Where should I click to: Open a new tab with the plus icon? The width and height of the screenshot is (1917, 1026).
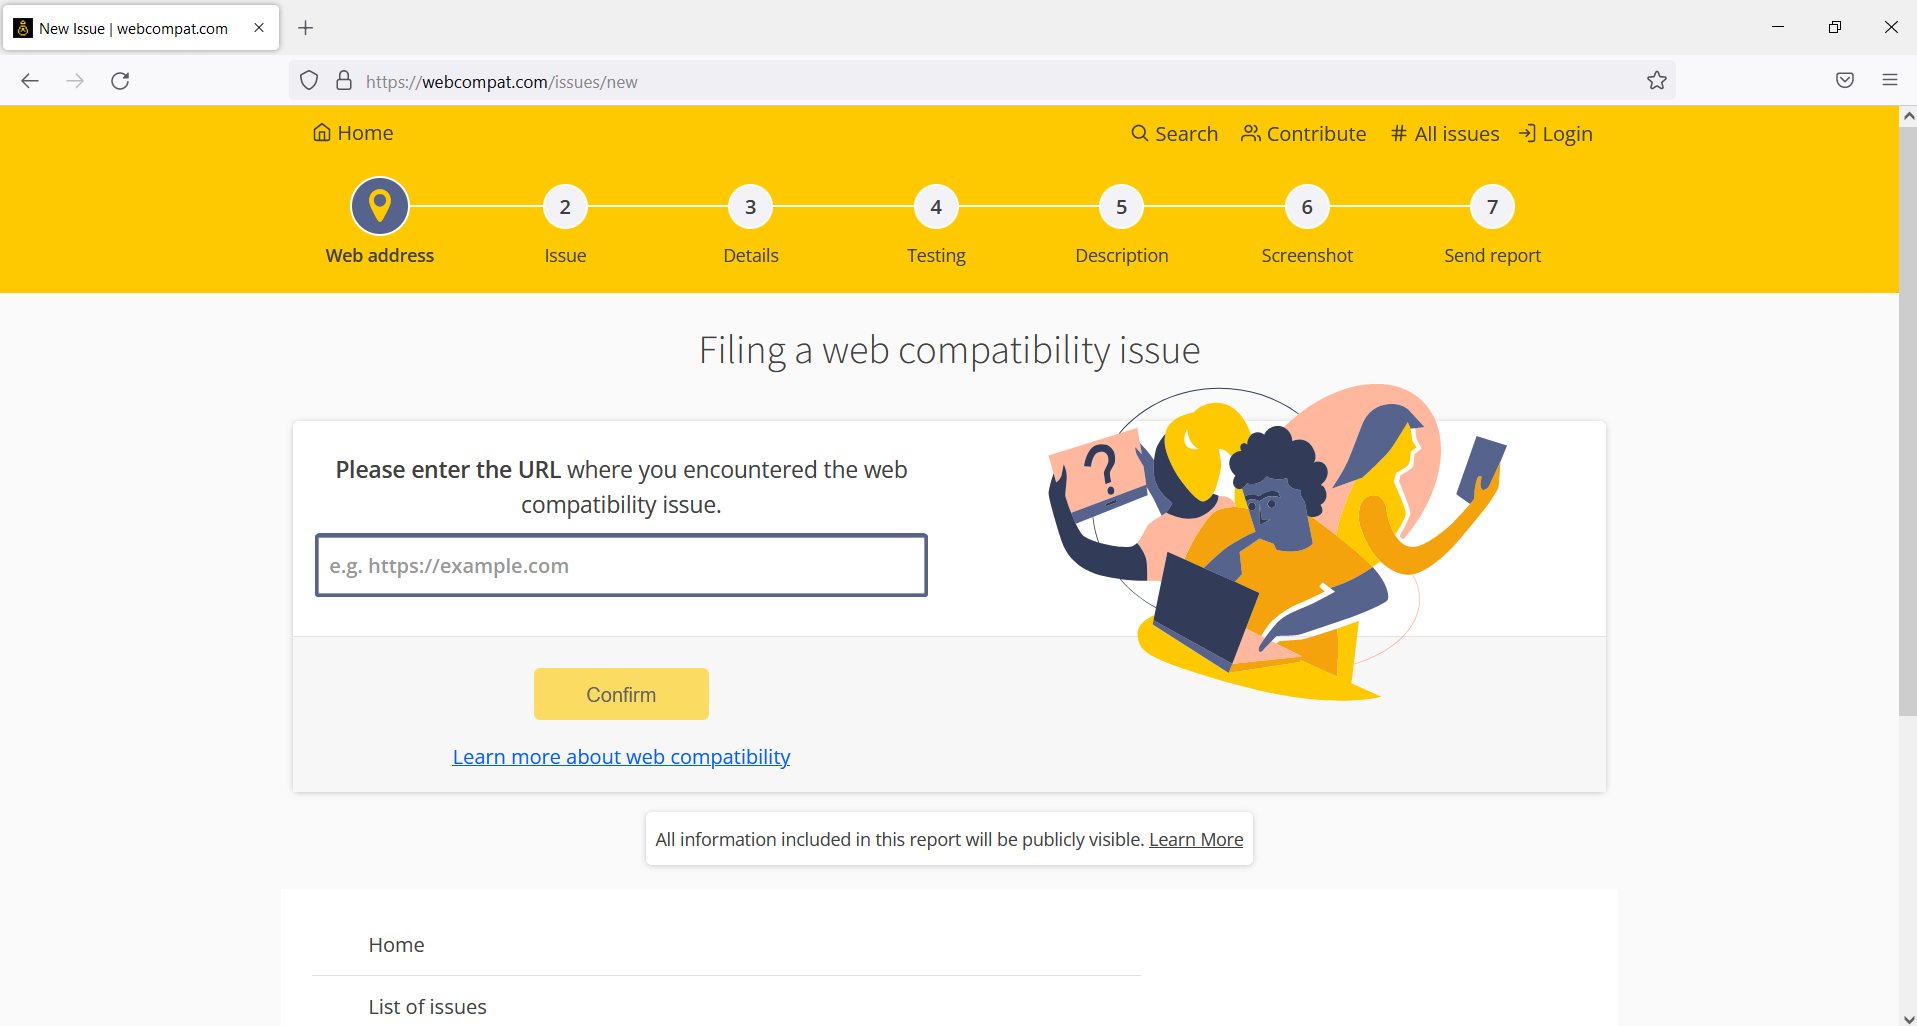click(306, 28)
